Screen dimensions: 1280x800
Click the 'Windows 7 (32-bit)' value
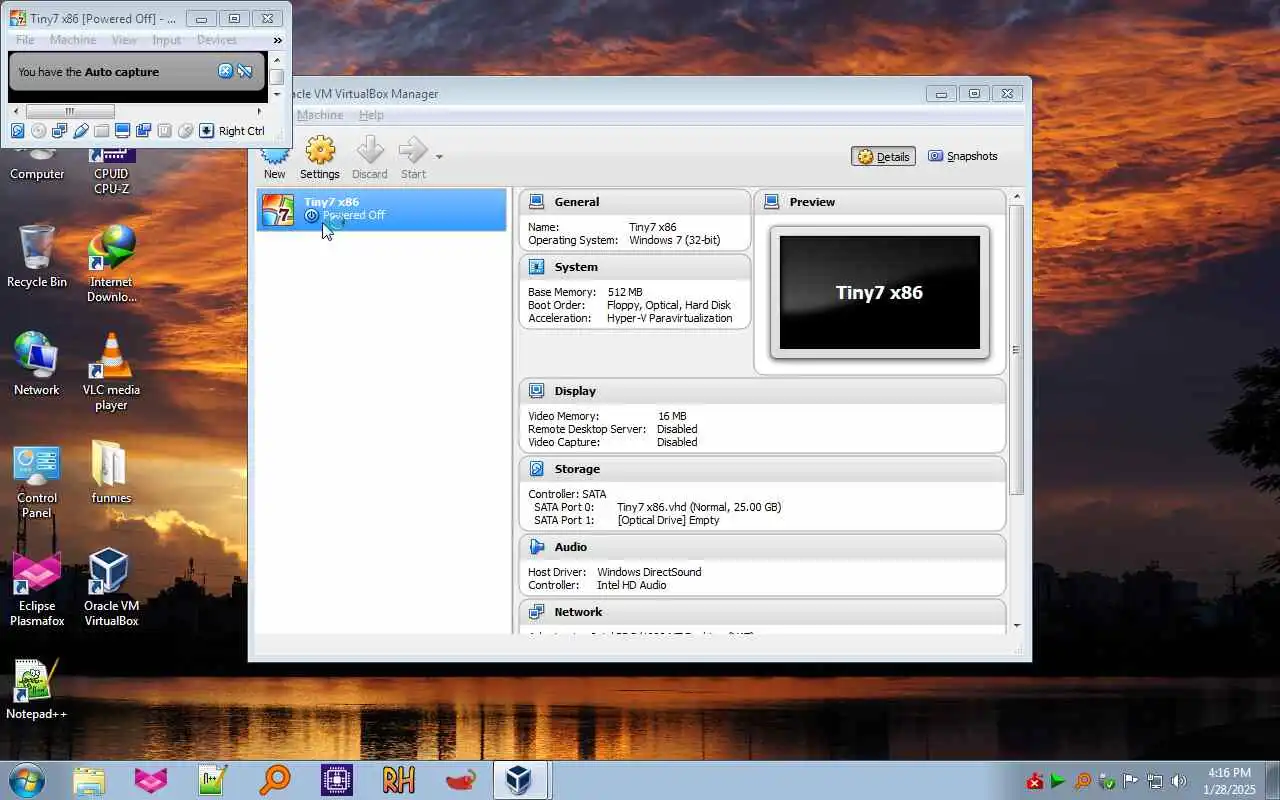click(674, 240)
